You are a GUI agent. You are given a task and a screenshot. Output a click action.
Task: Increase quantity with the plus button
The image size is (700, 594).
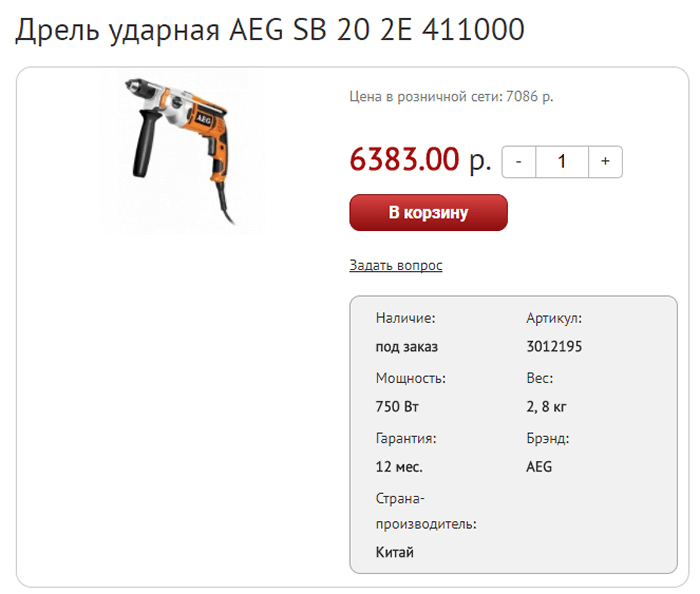point(605,162)
